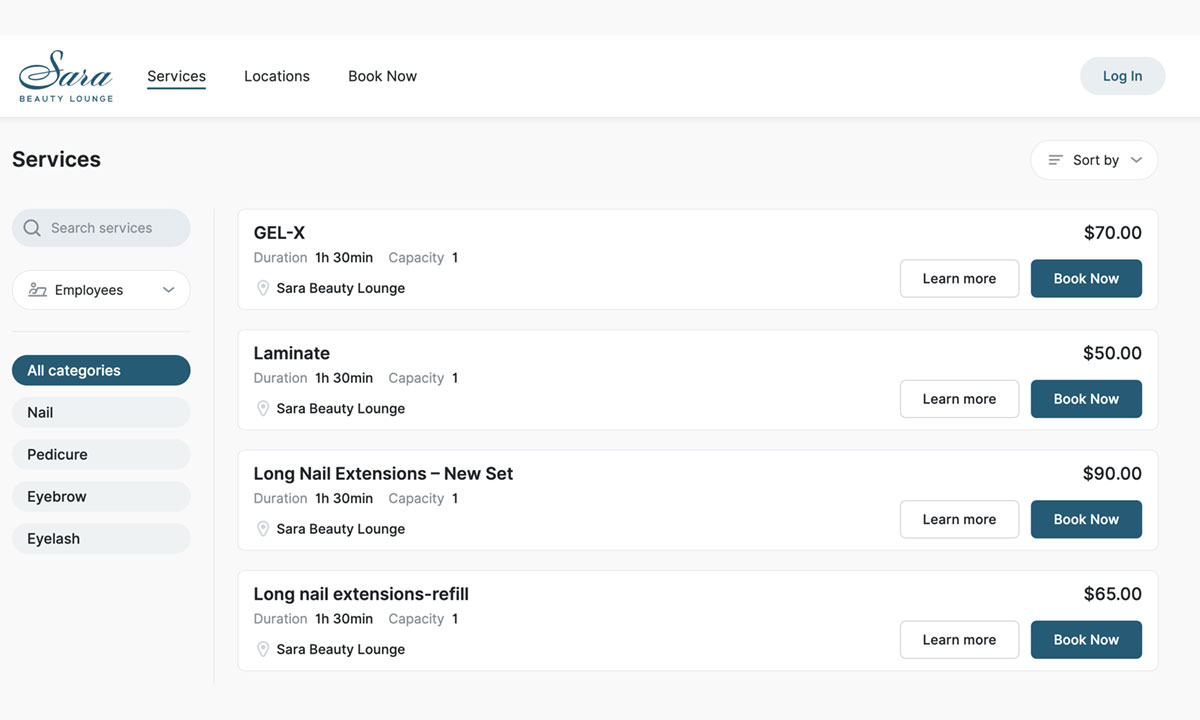
Task: Click location pin on Long nail extensions-refill
Action: tap(263, 649)
